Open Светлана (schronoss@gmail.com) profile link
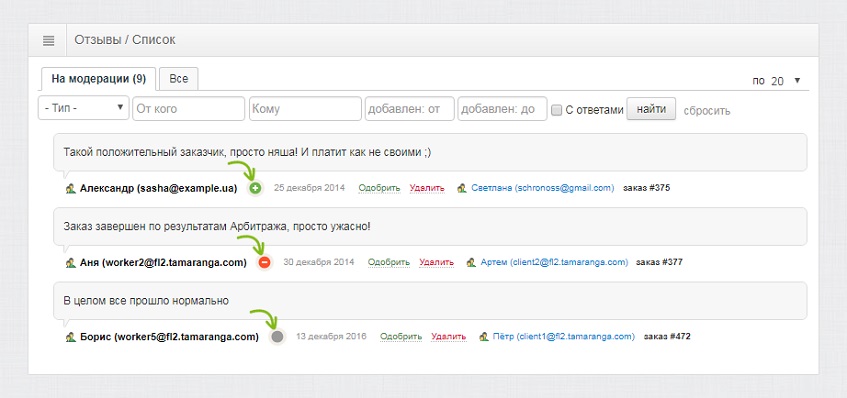The height and width of the screenshot is (398, 847). point(542,188)
